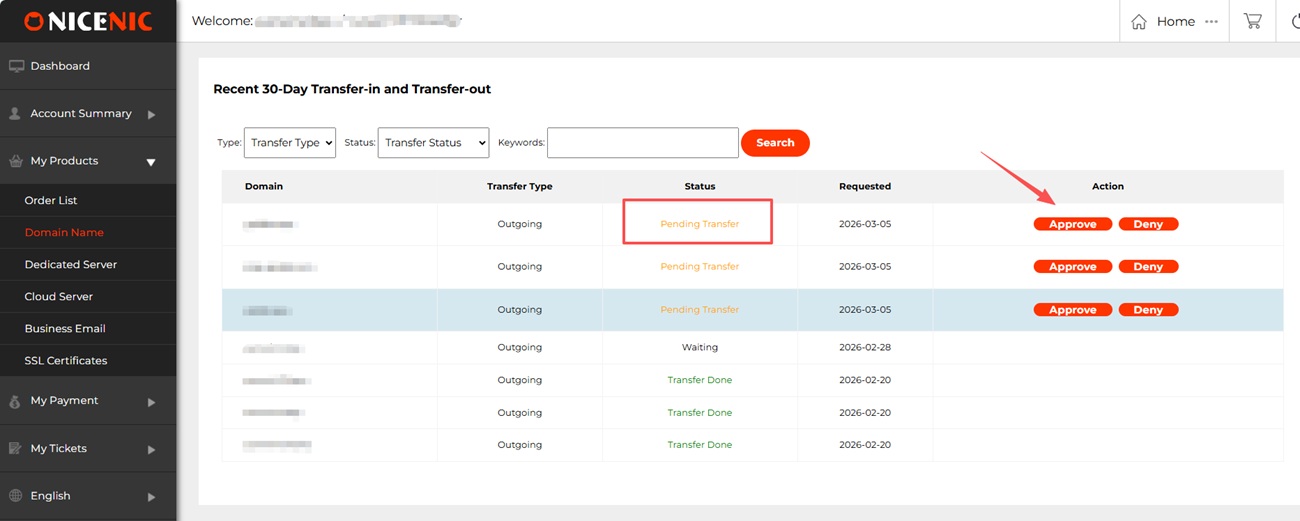Expand the My Payment arrow
This screenshot has width=1300, height=521.
tap(151, 402)
